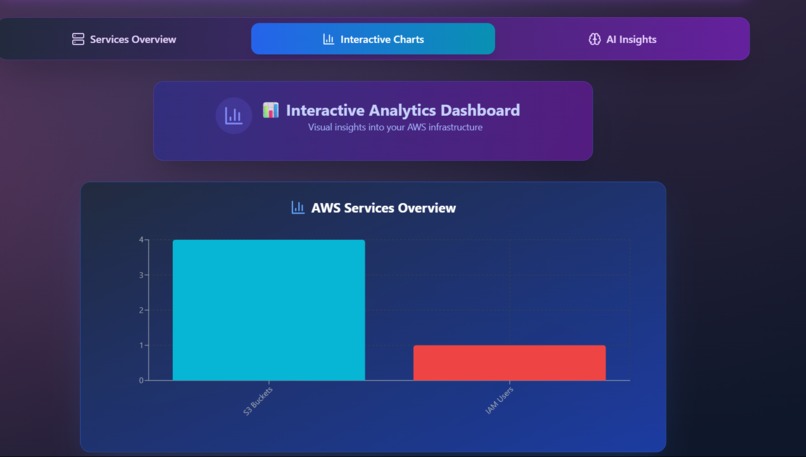Viewport: 806px width, 457px height.
Task: Click 'Visual insights into your AWS infrastructure' subtitle
Action: tap(395, 127)
